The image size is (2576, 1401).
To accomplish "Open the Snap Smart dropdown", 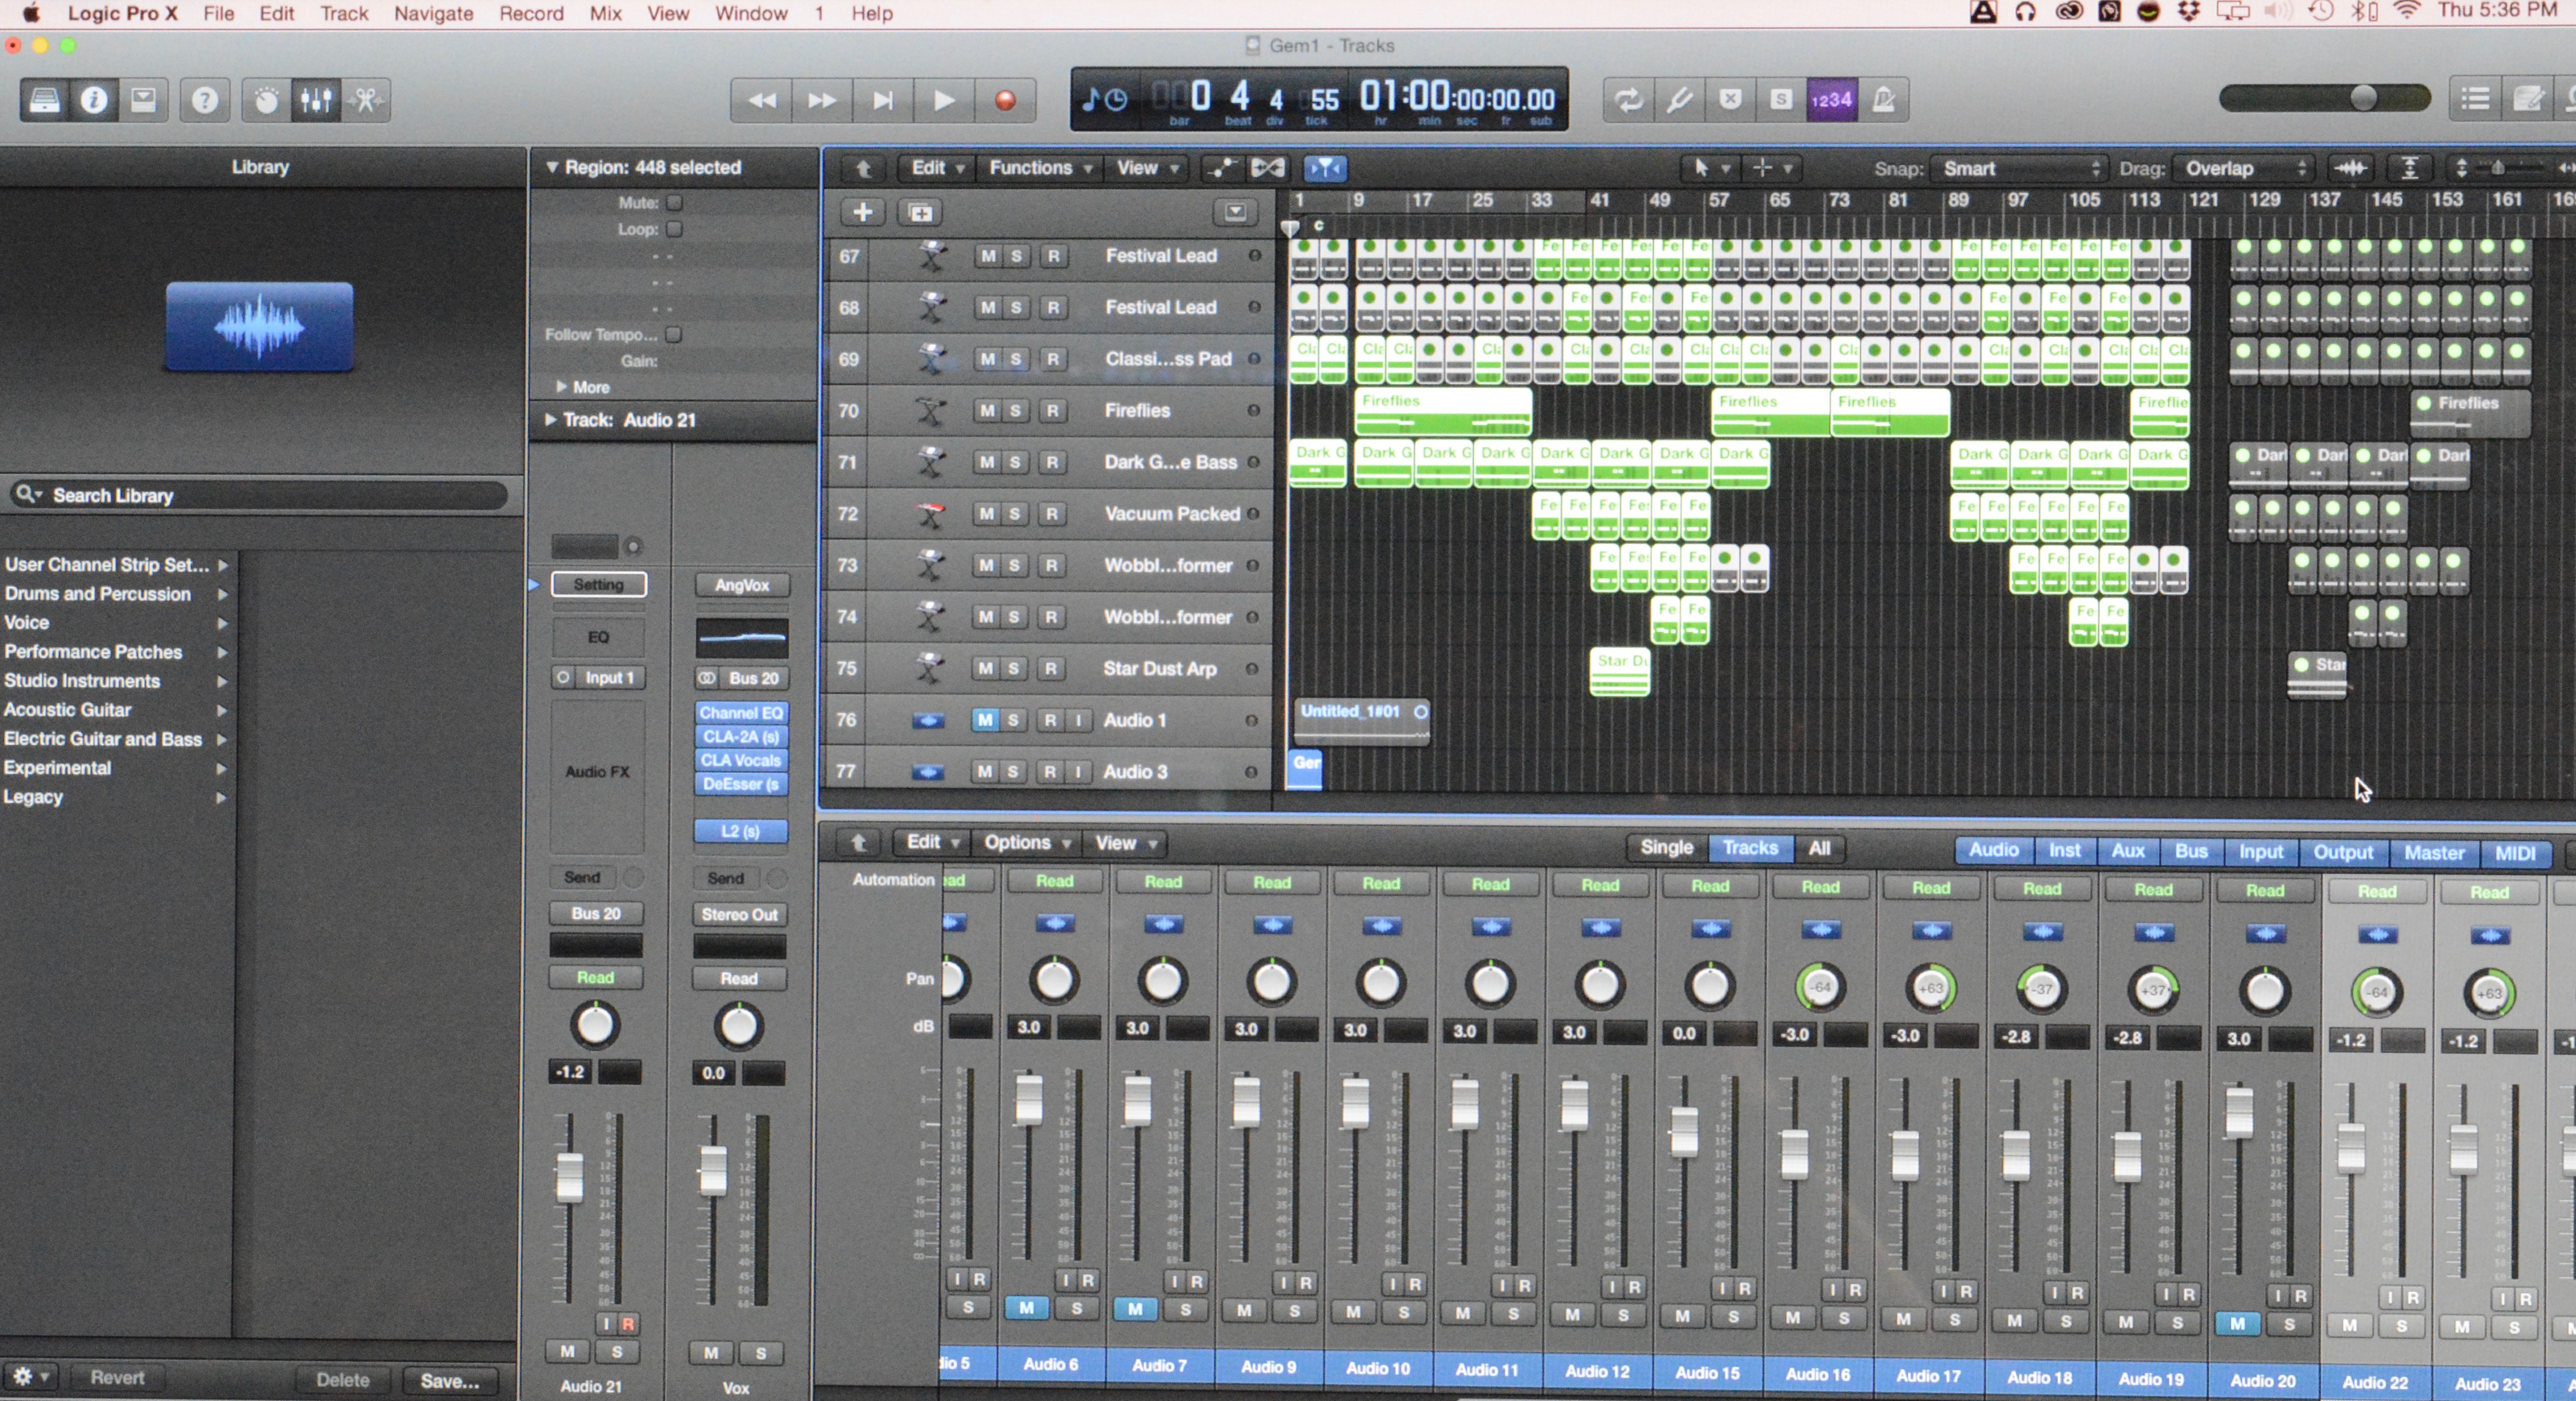I will point(2019,169).
